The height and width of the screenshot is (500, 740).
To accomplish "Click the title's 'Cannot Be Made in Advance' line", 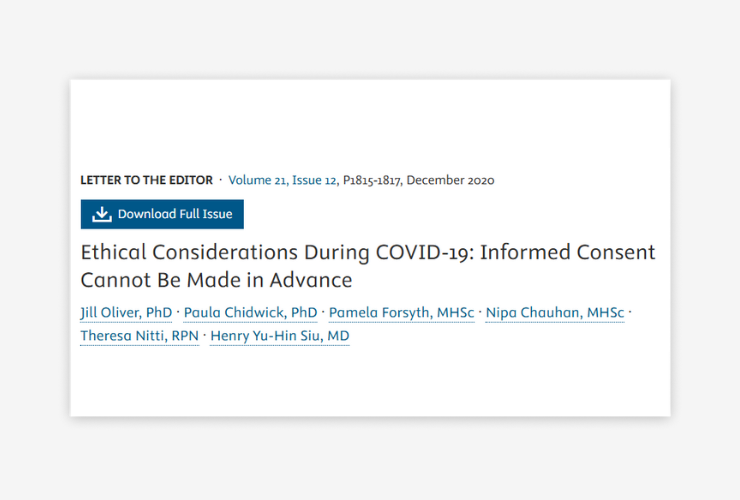I will point(216,280).
